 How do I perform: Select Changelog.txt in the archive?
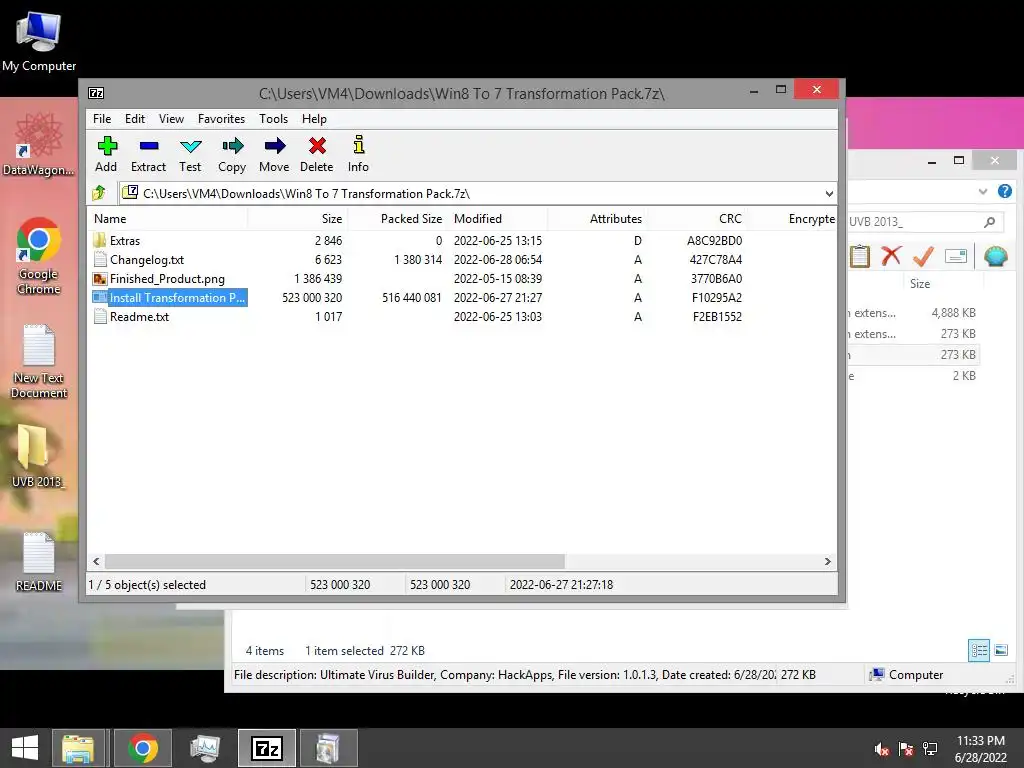(x=147, y=260)
